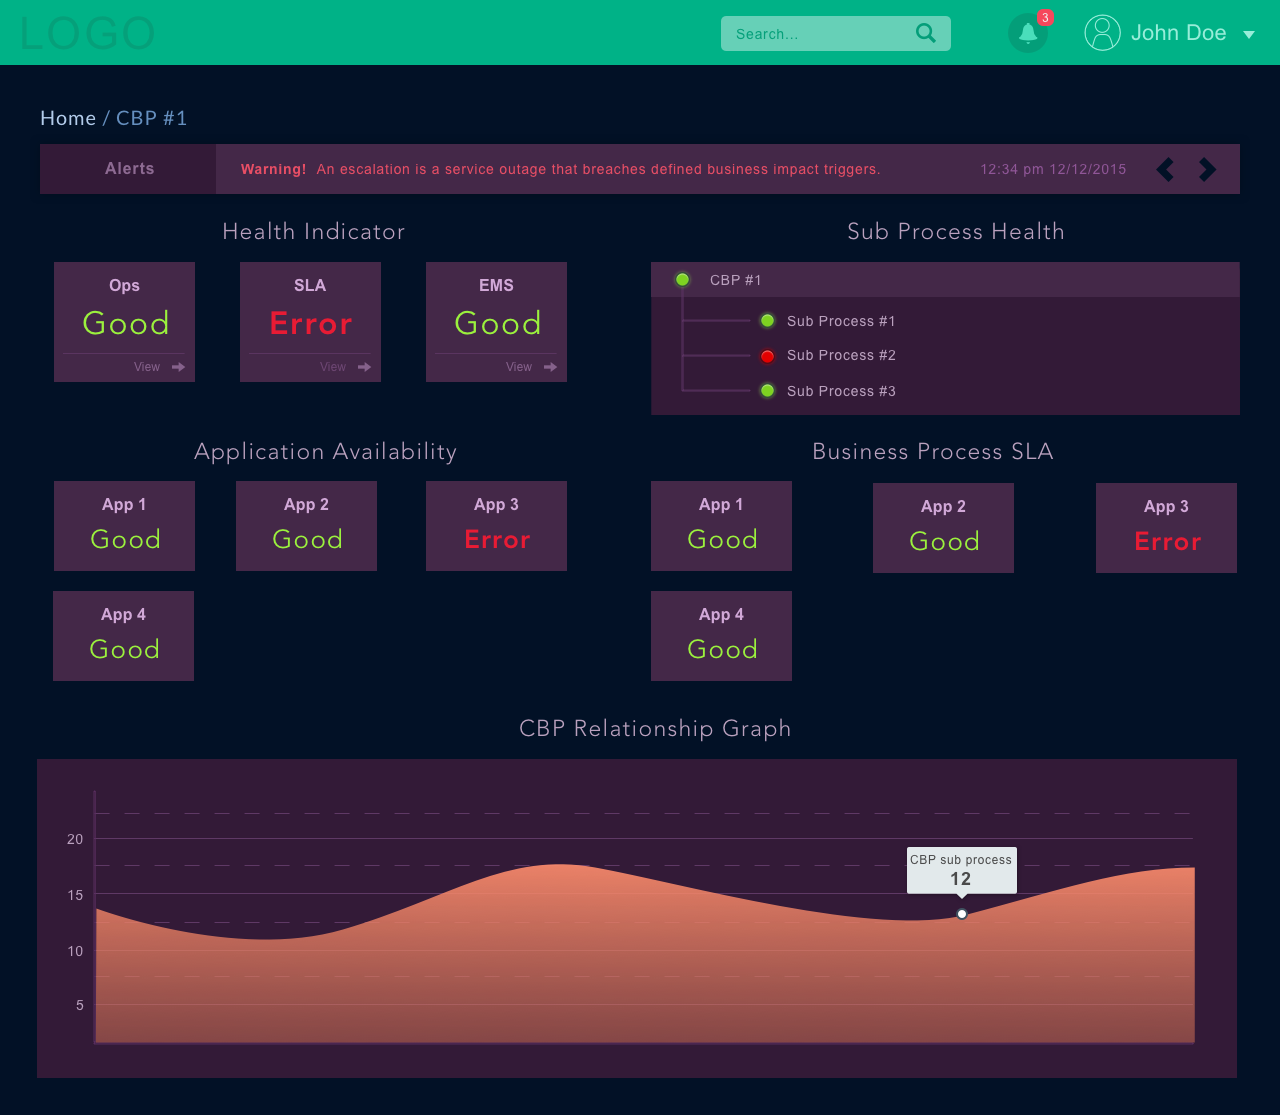Click the red notification count badge

(x=1045, y=18)
